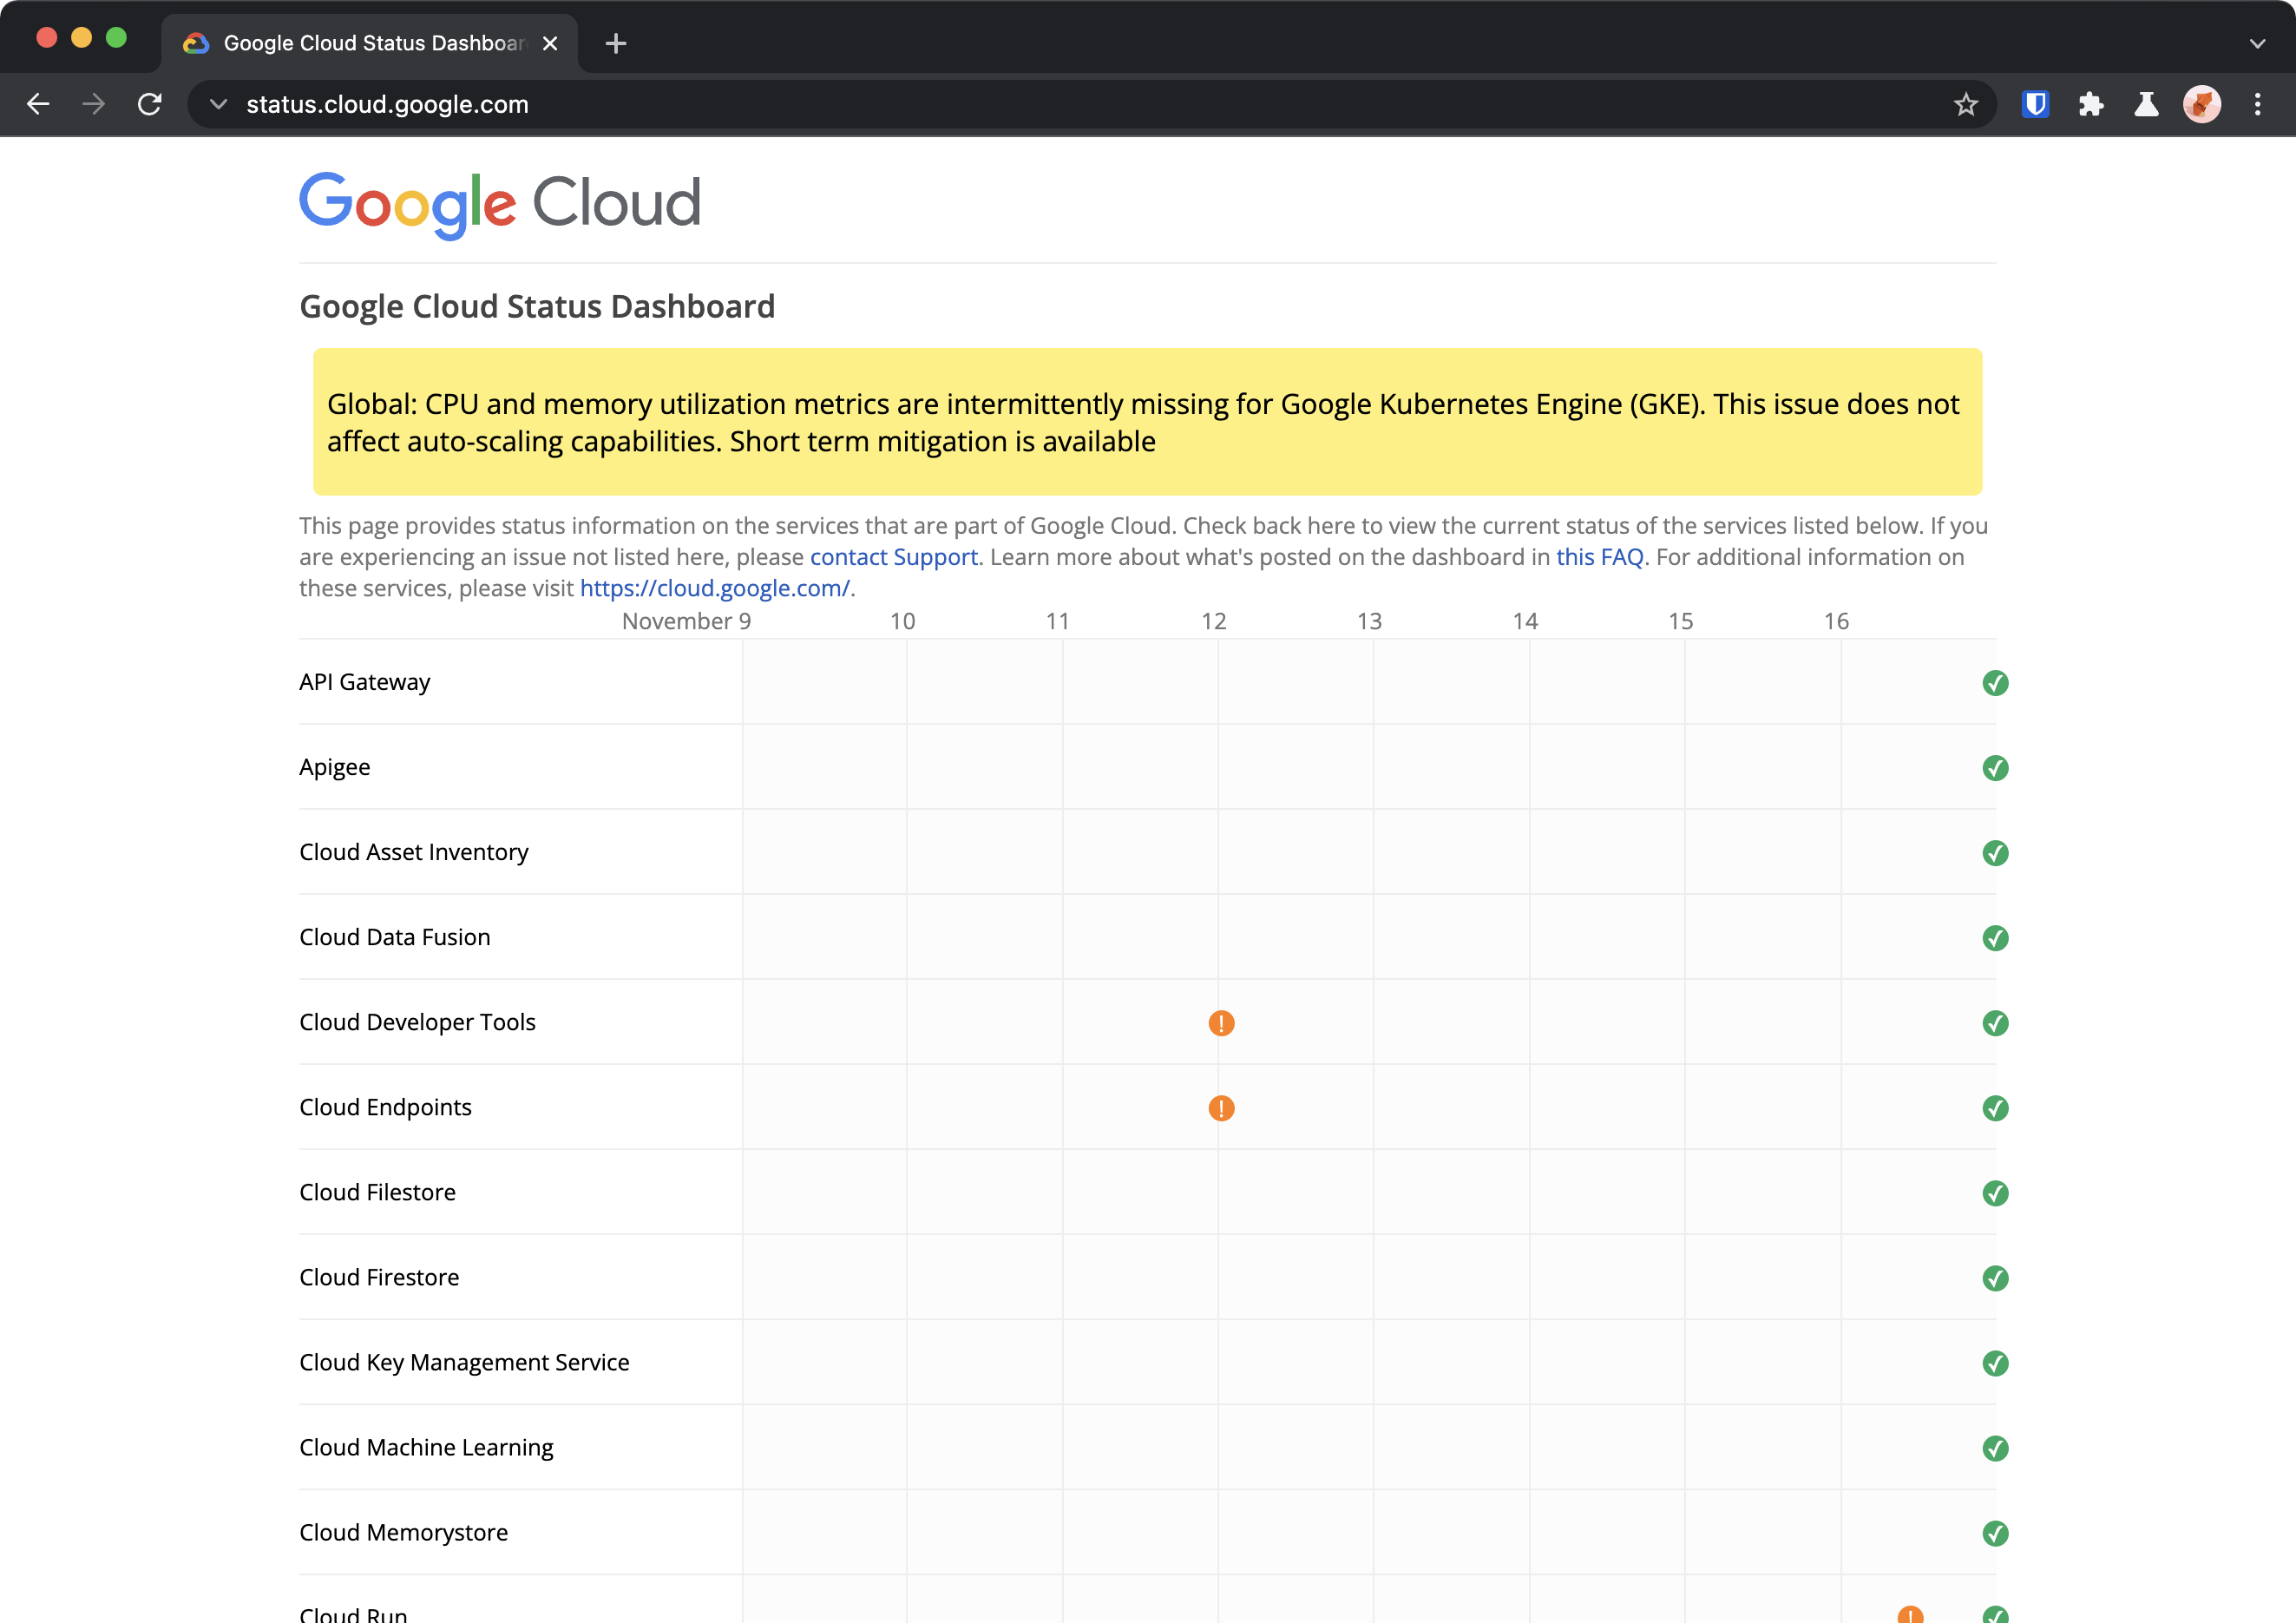Reload the status dashboard page
This screenshot has height=1623, width=2296.
[x=150, y=104]
